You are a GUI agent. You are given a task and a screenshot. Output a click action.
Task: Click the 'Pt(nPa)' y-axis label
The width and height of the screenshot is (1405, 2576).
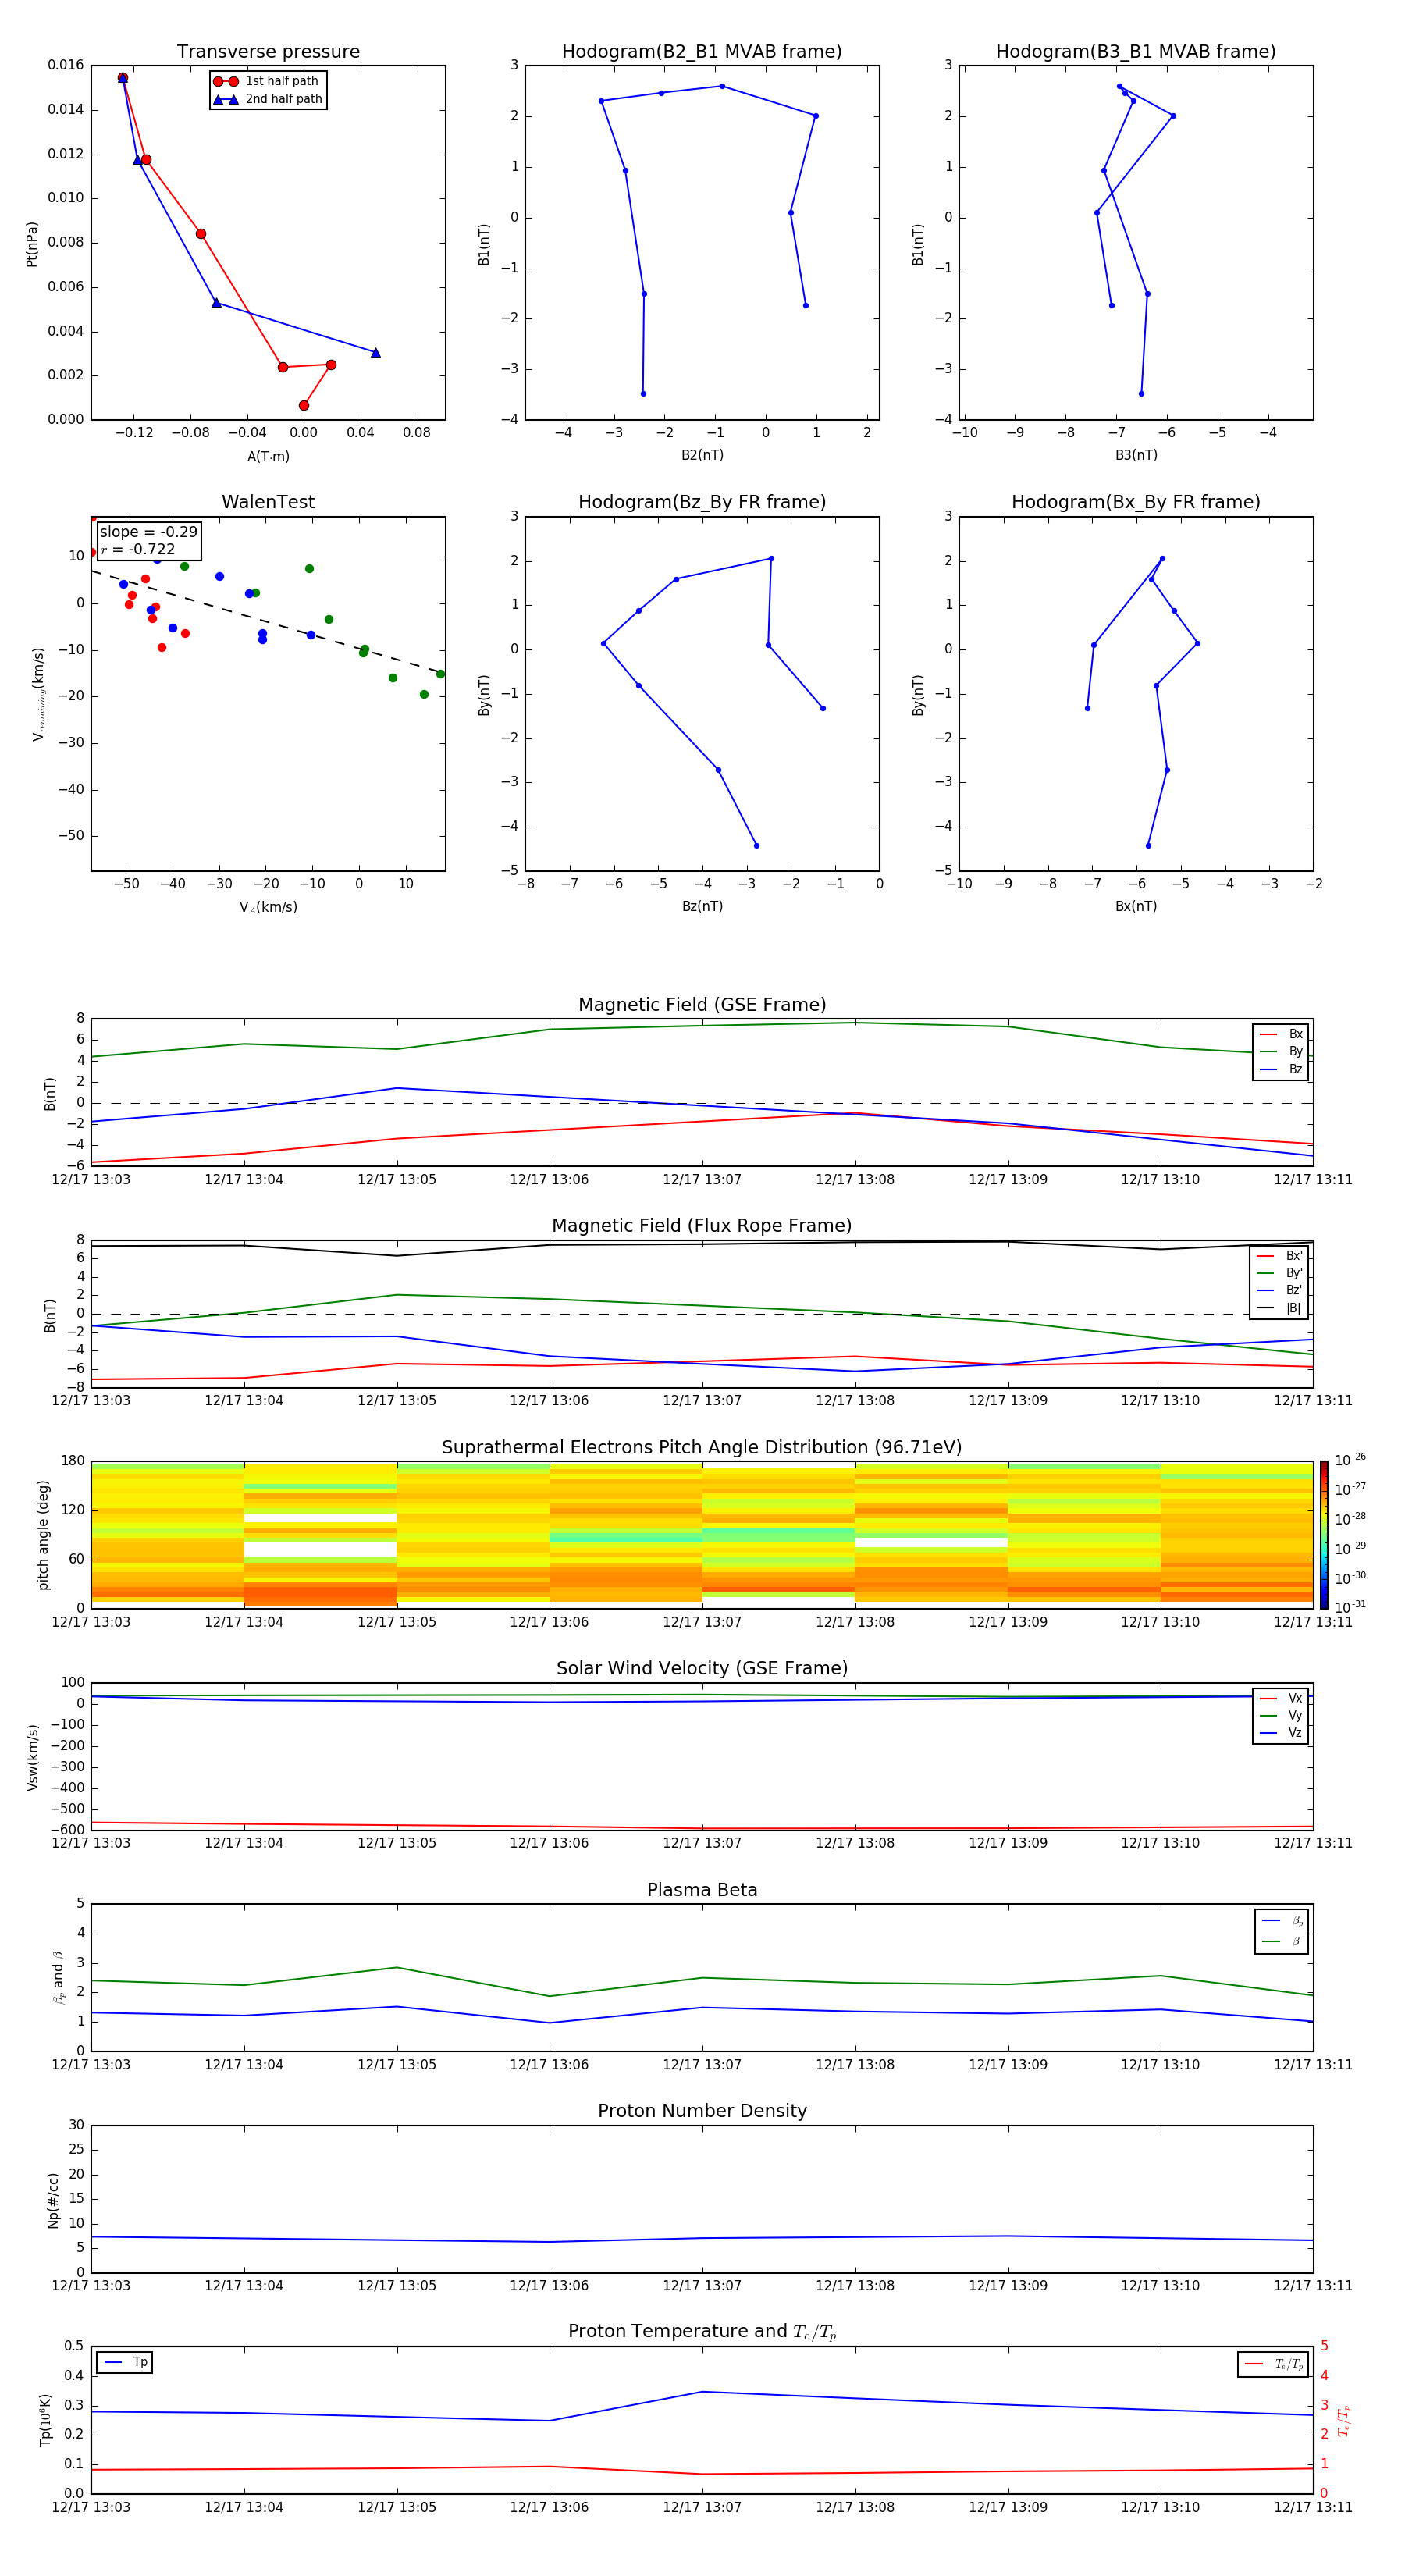pyautogui.click(x=32, y=244)
